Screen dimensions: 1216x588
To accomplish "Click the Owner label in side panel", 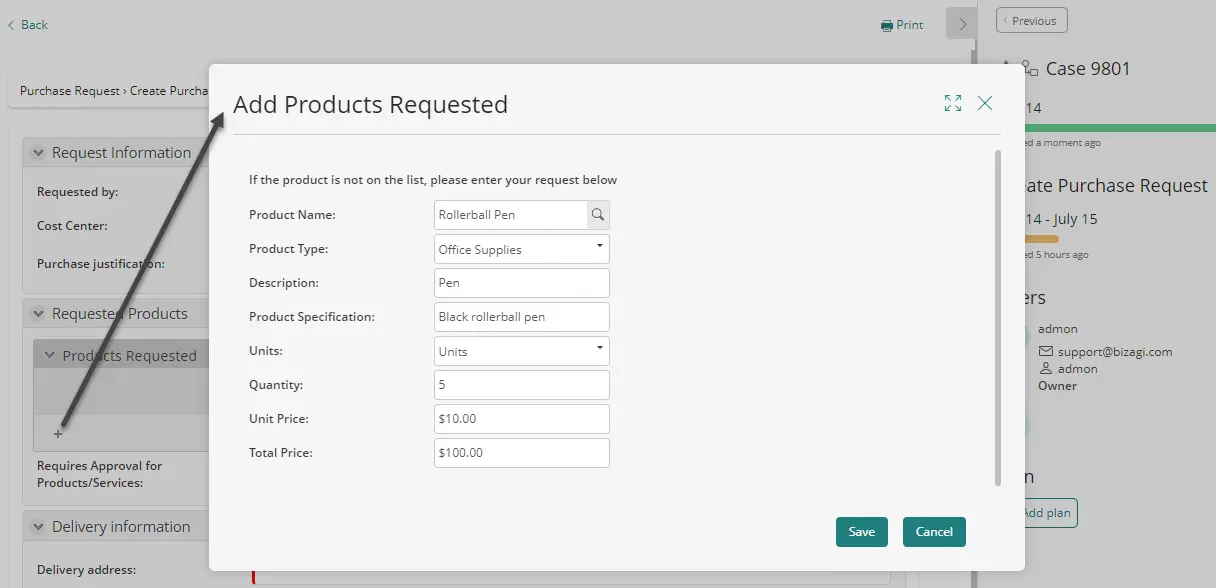I will coord(1057,386).
